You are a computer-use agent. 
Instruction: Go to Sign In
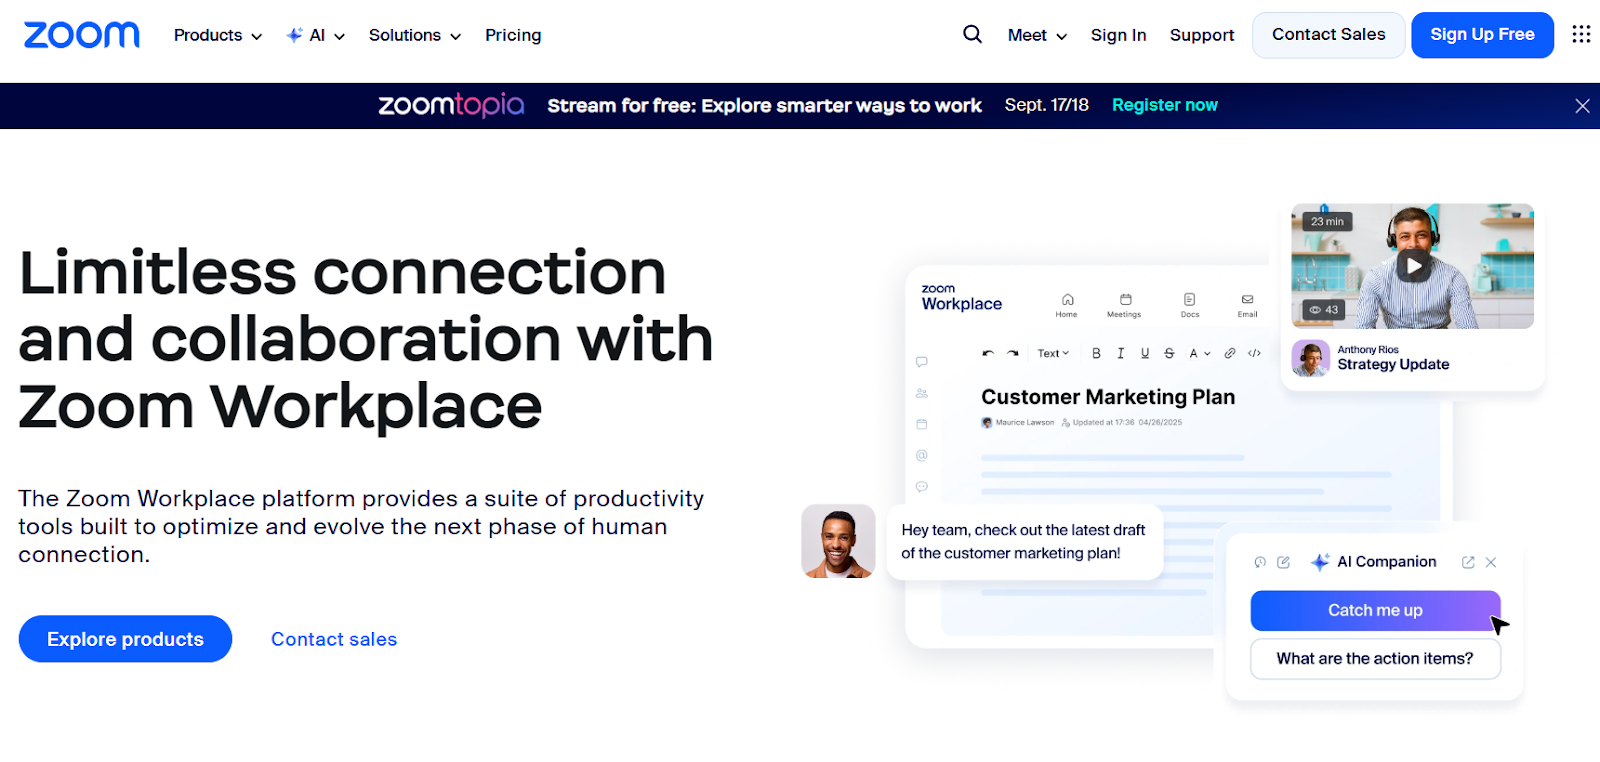[x=1118, y=35]
